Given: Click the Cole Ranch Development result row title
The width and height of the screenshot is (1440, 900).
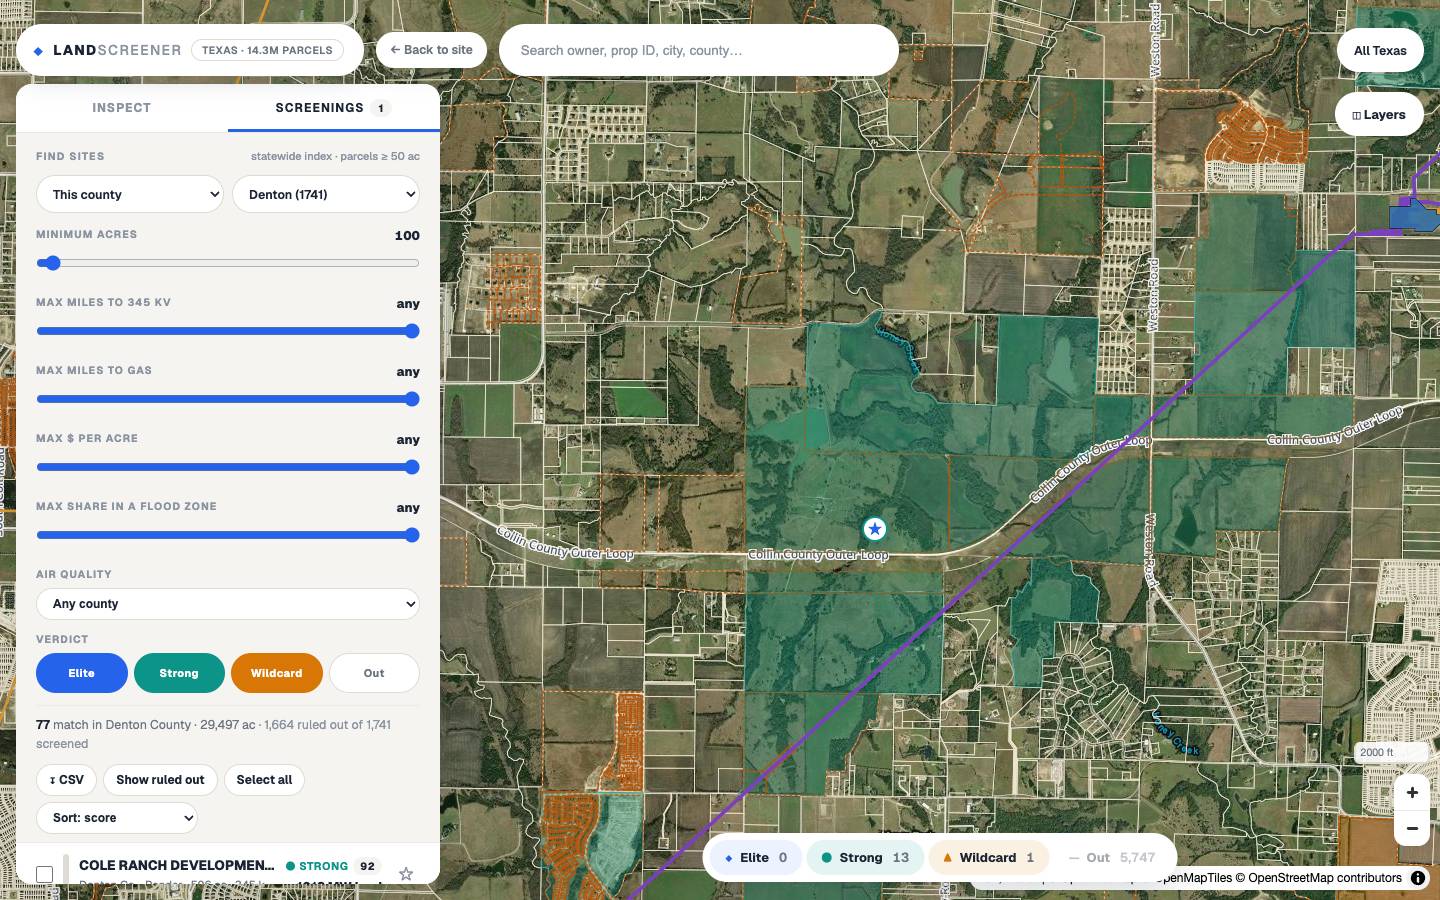Looking at the screenshot, I should (x=177, y=866).
